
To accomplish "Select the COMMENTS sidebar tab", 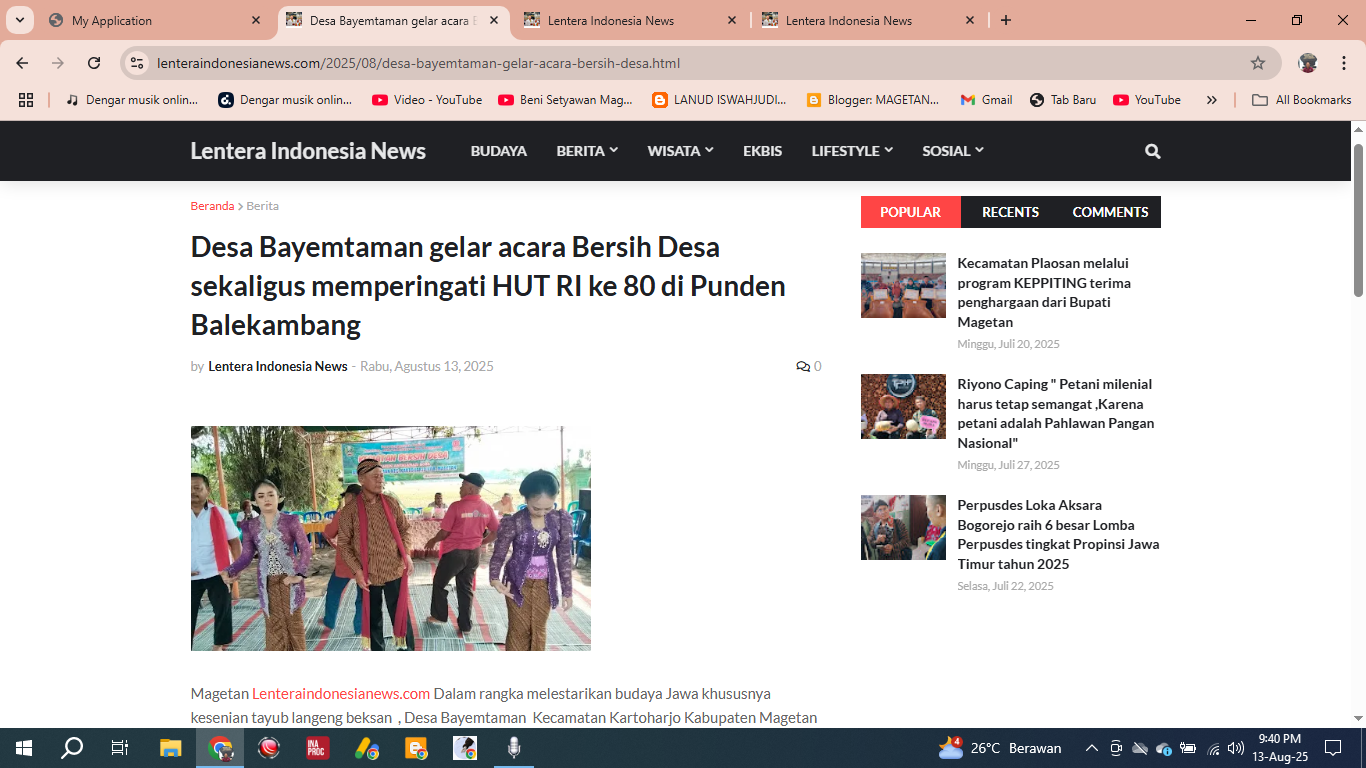I will (x=1110, y=212).
